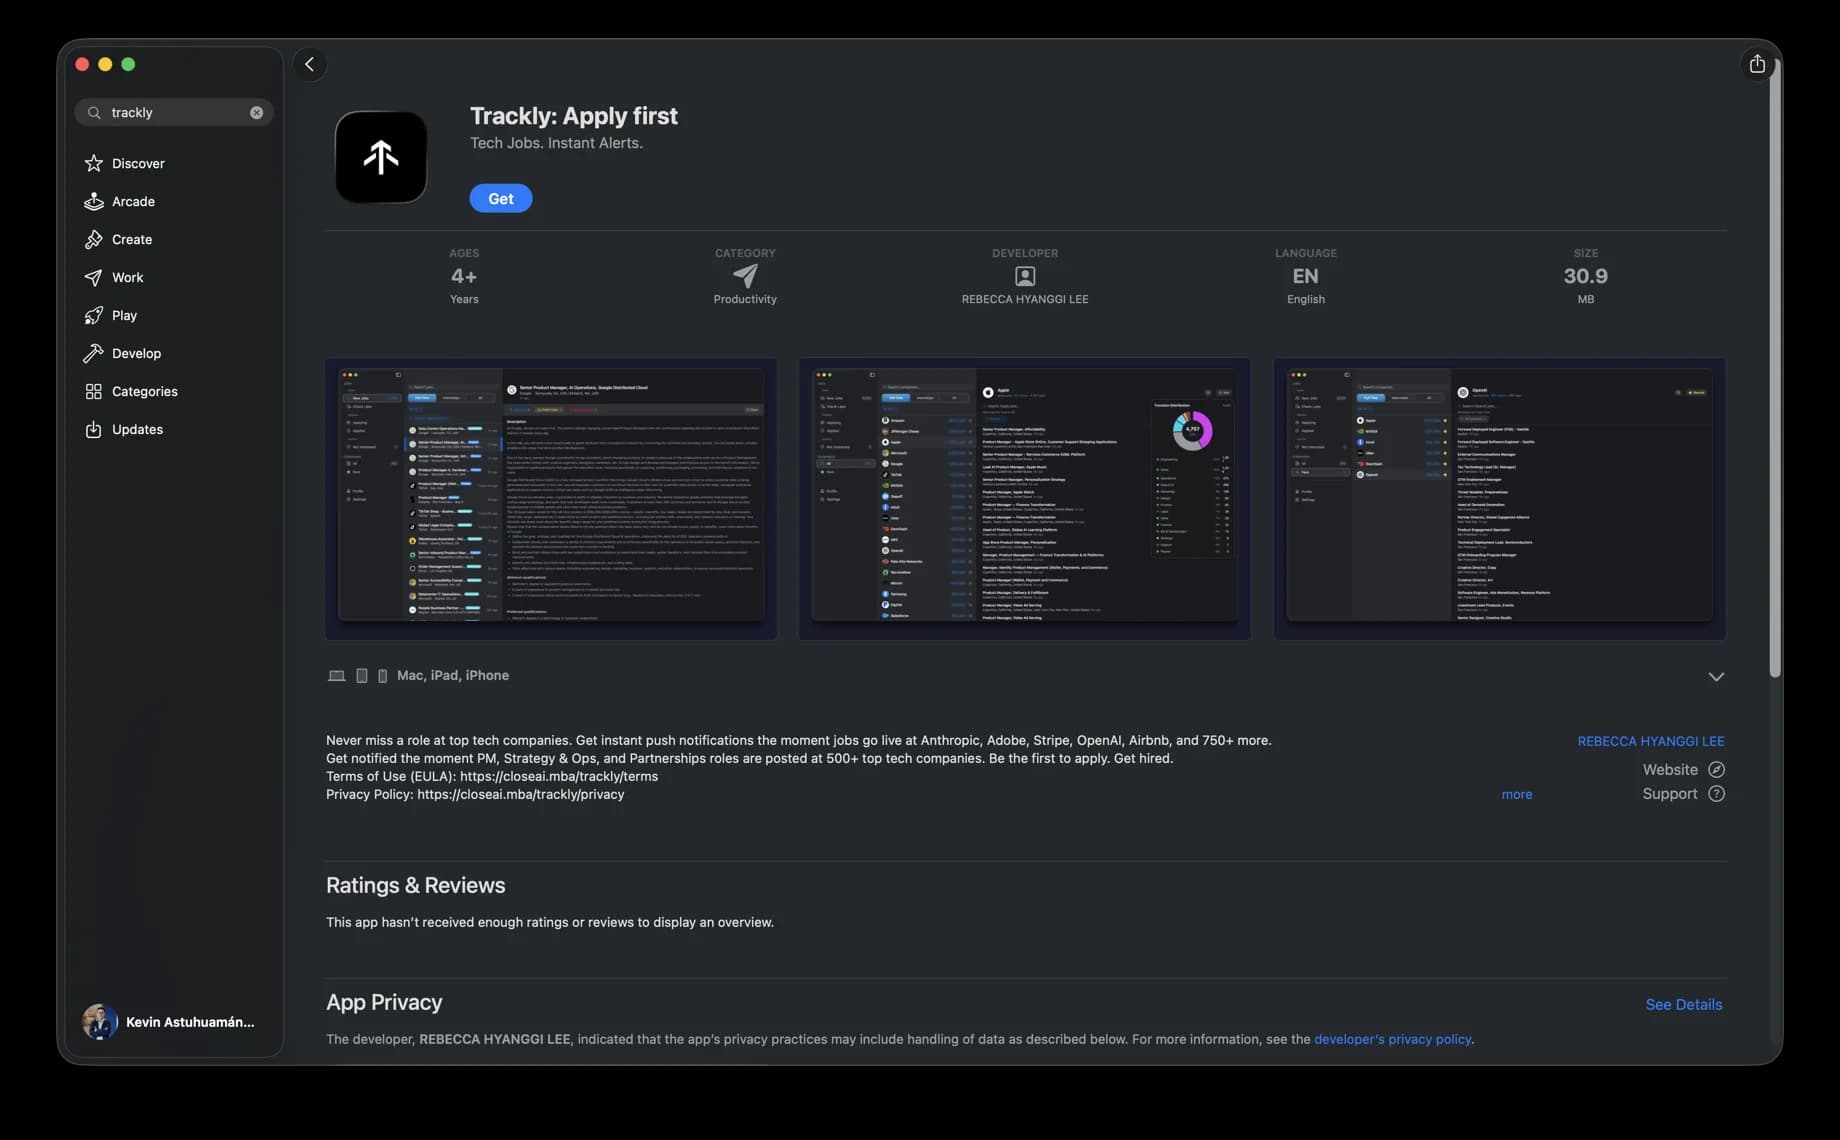Open Arcade from the sidebar
Viewport: 1840px width, 1140px height.
[132, 201]
